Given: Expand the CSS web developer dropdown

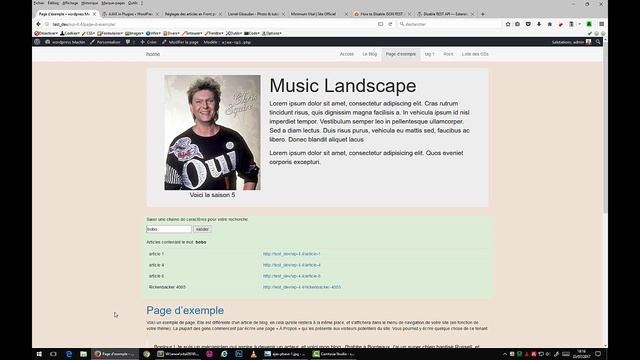Looking at the screenshot, I should [x=89, y=33].
